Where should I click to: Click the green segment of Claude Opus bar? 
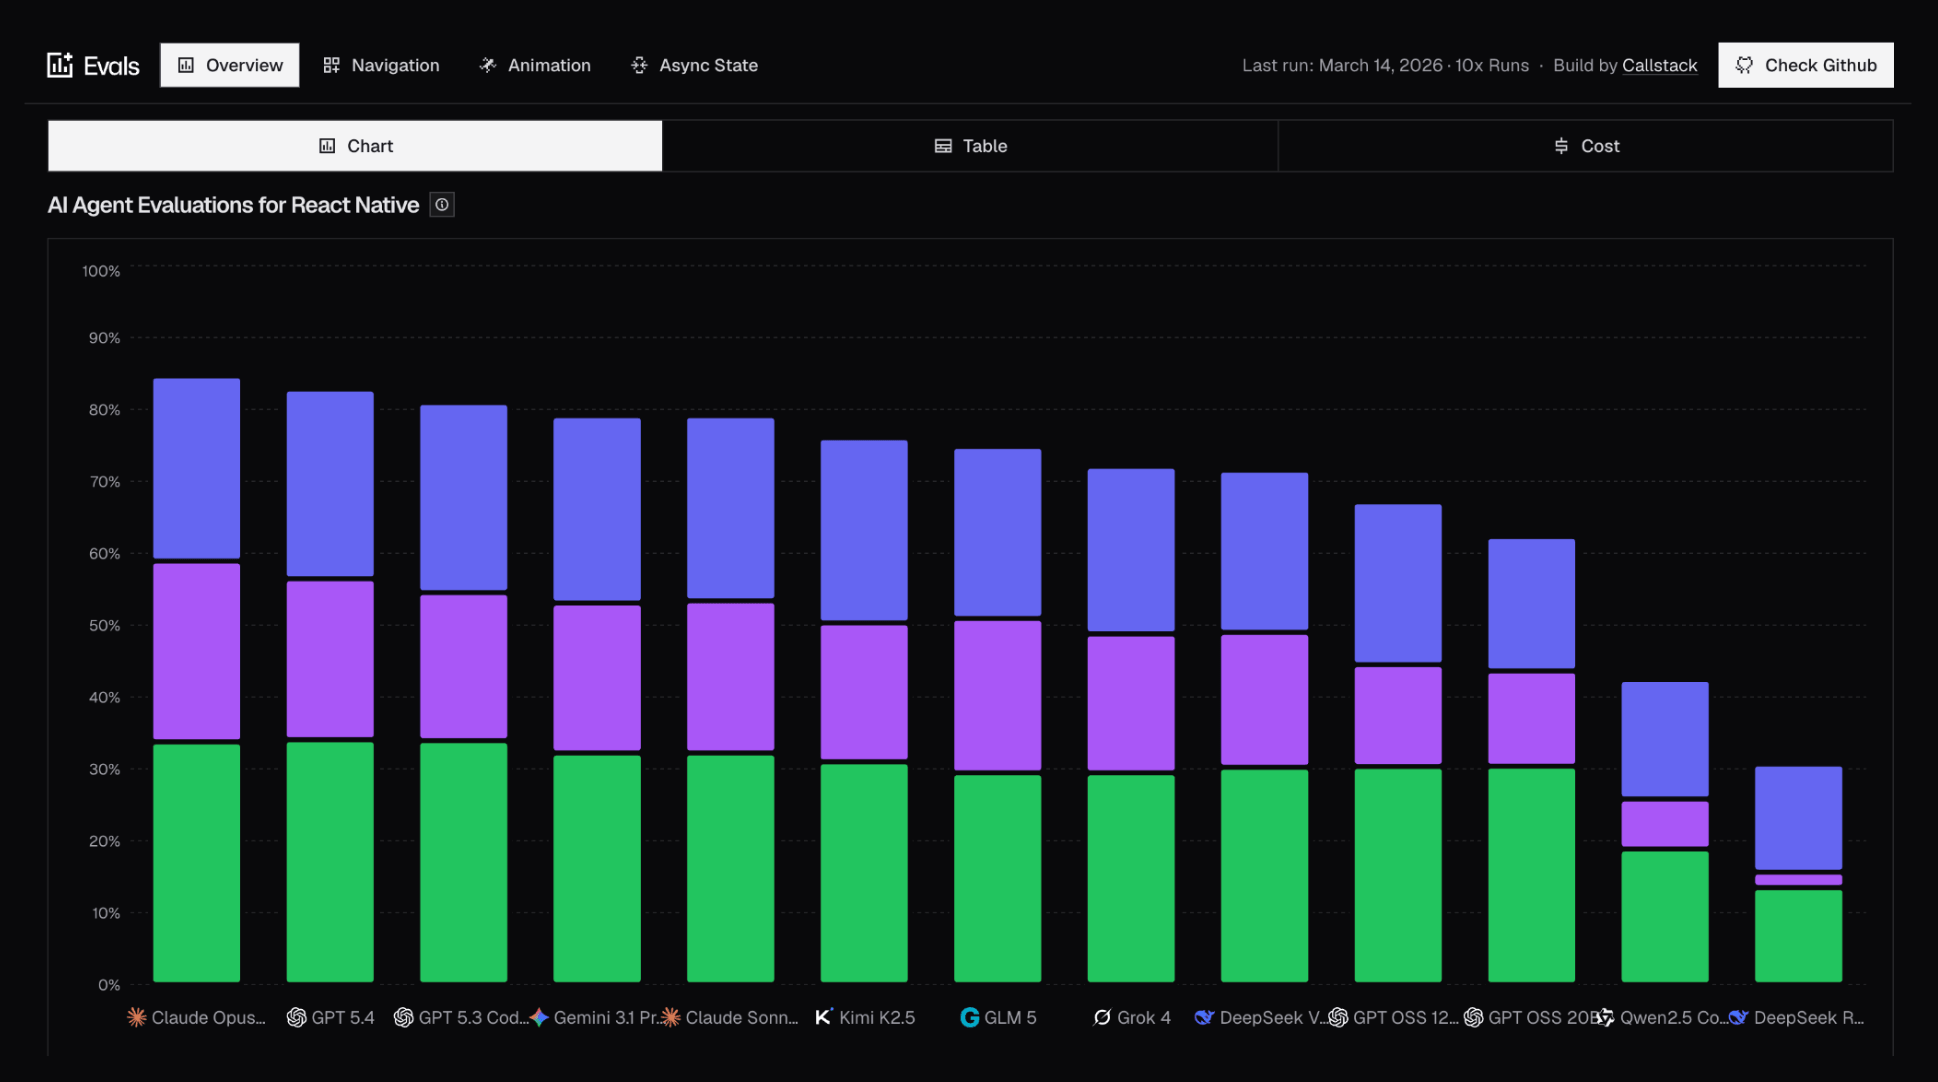click(x=197, y=863)
